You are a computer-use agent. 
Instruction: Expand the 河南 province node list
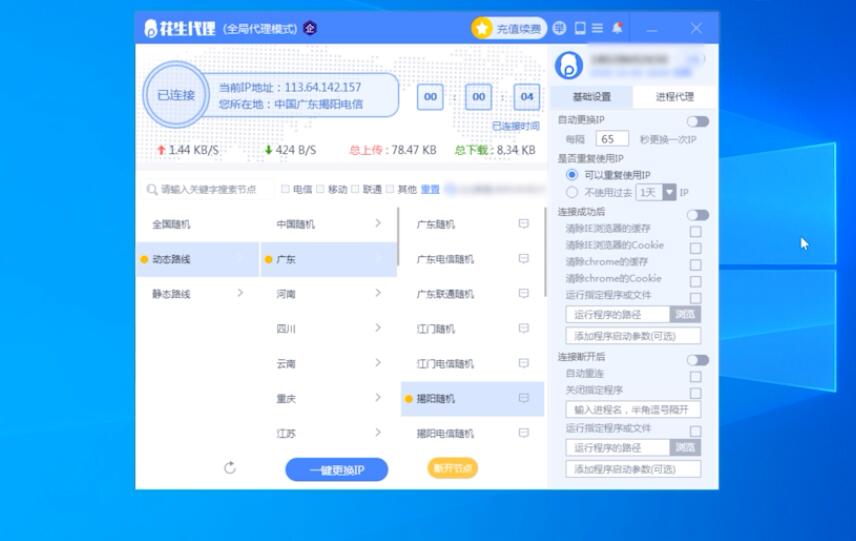(377, 294)
